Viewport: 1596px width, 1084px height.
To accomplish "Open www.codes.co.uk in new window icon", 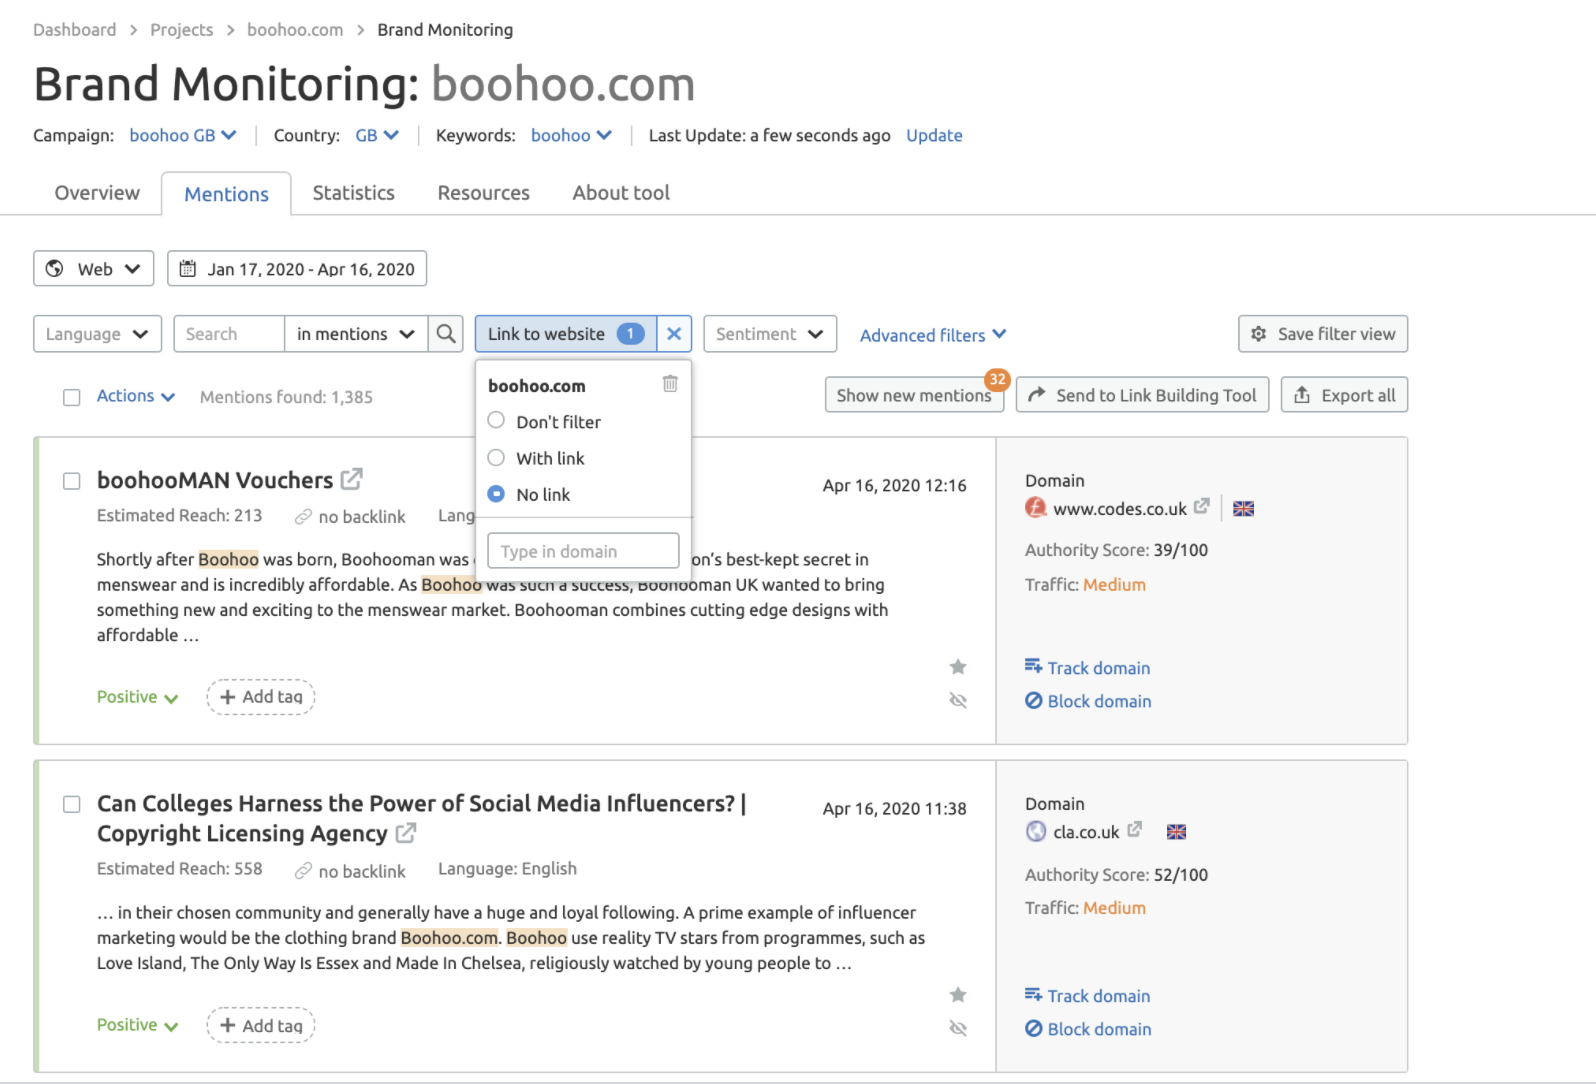I will coord(1202,507).
